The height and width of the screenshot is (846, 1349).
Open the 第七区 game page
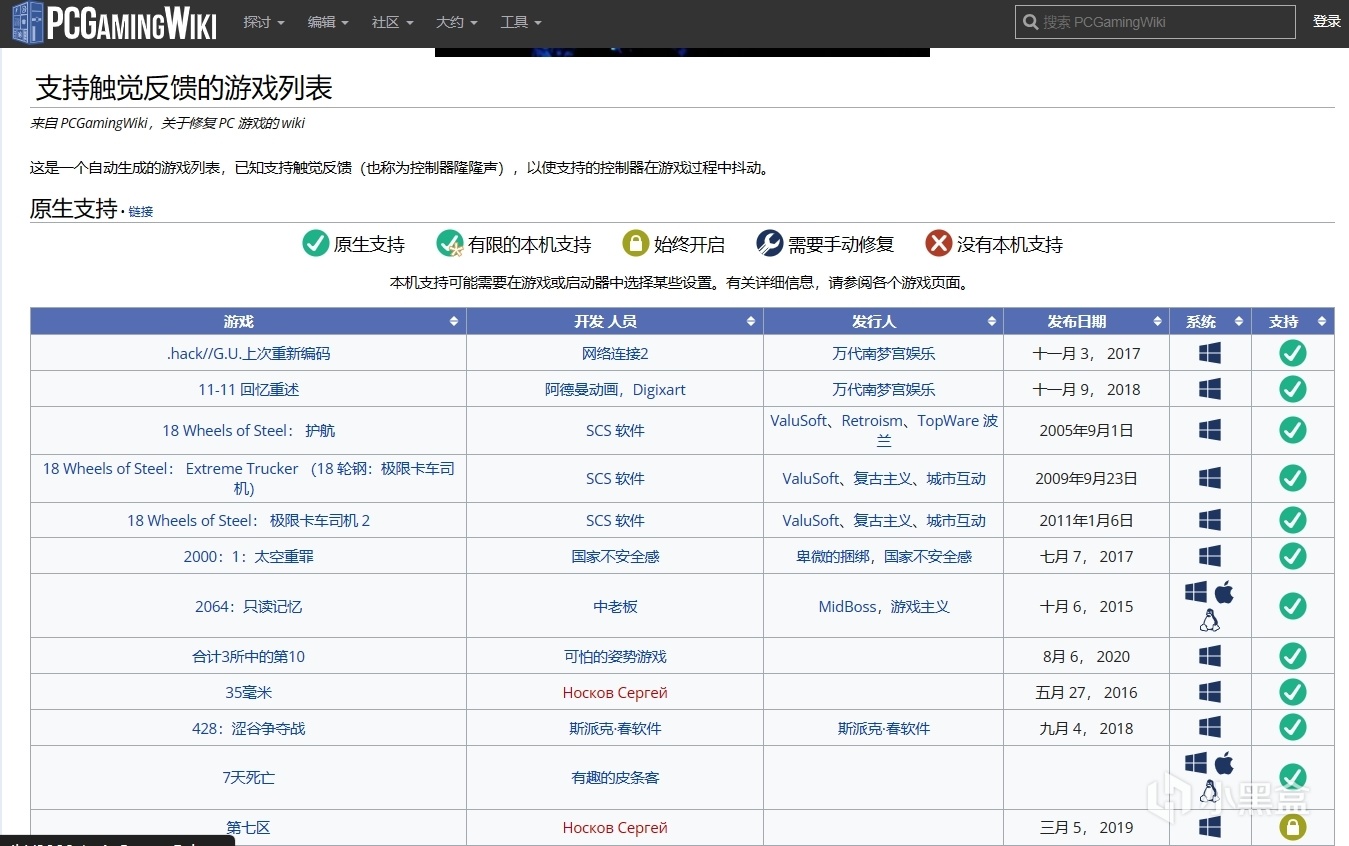tap(248, 827)
